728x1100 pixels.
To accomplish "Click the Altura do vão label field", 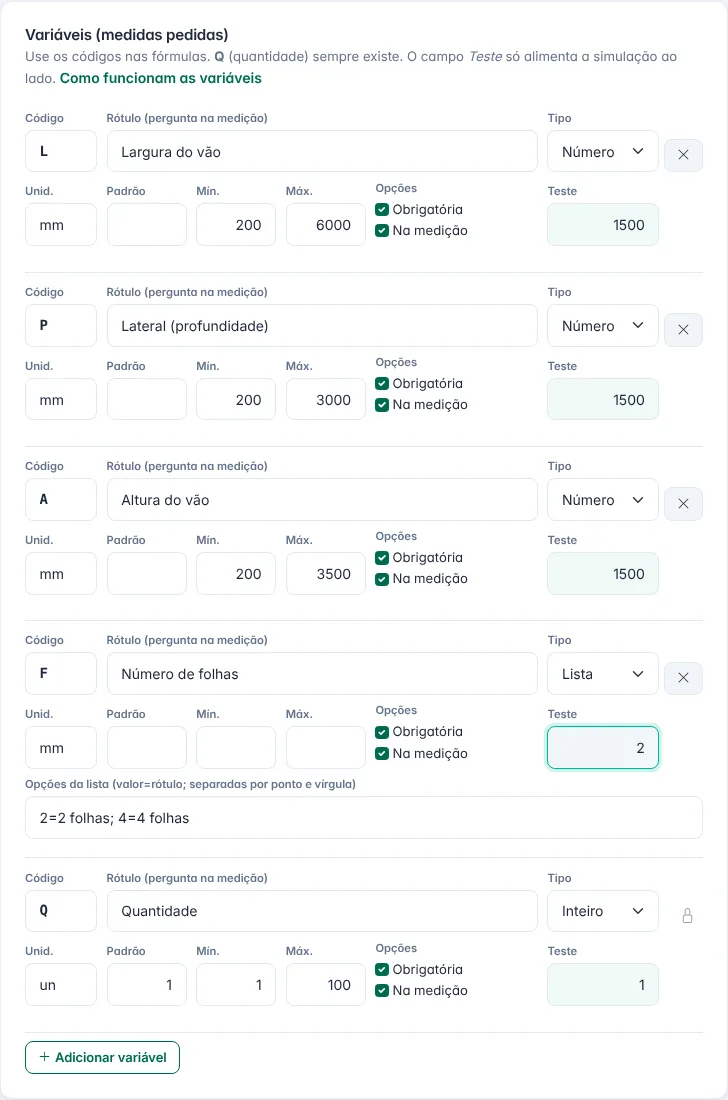I will click(x=322, y=499).
